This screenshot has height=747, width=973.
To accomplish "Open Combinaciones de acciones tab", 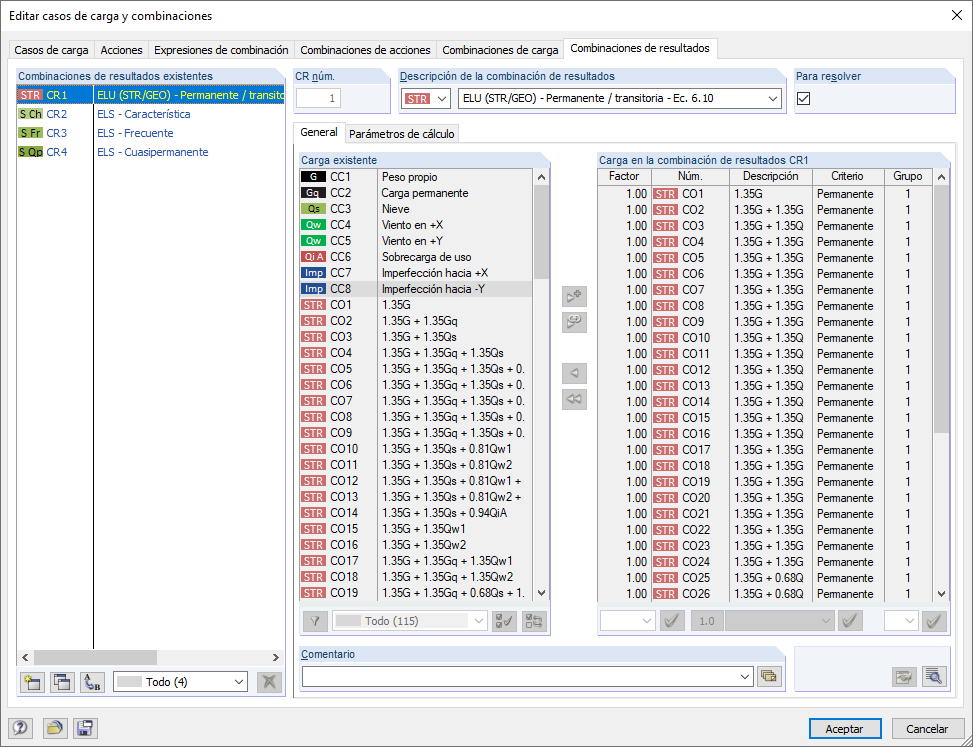I will tap(365, 50).
